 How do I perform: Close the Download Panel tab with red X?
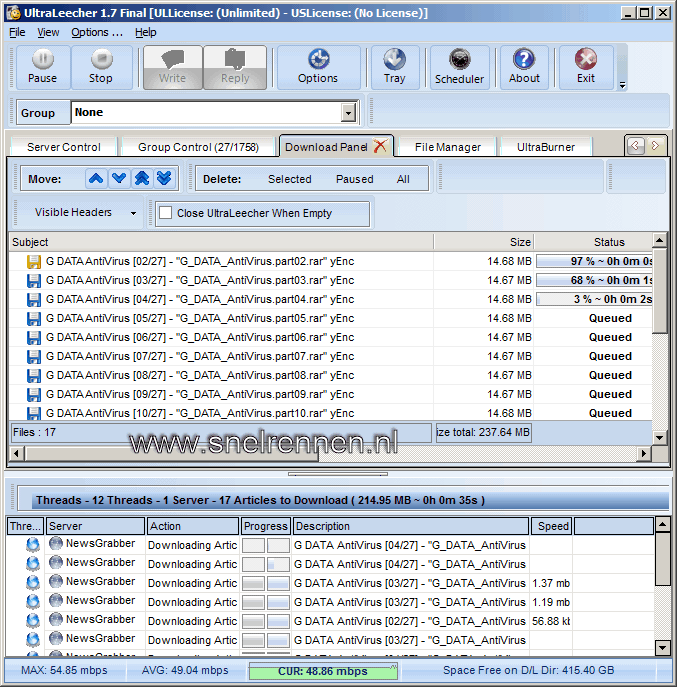380,146
